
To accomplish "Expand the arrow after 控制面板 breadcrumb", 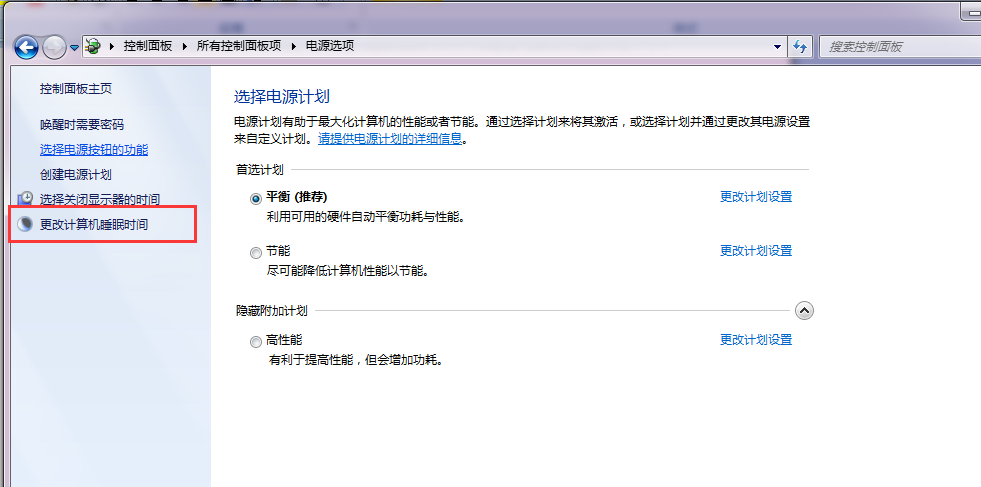I will [x=185, y=46].
